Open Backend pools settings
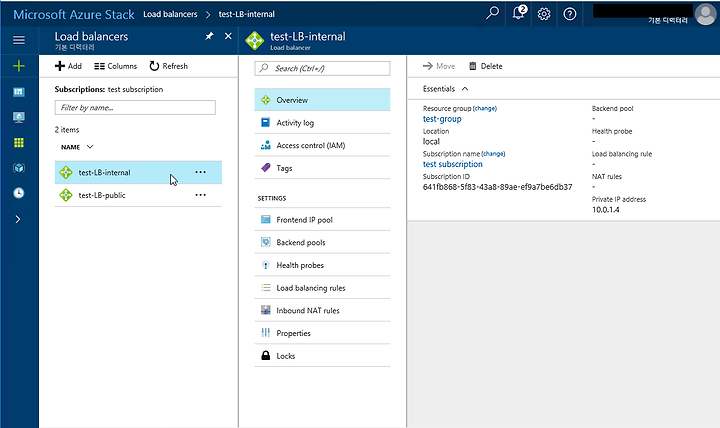 pyautogui.click(x=322, y=242)
